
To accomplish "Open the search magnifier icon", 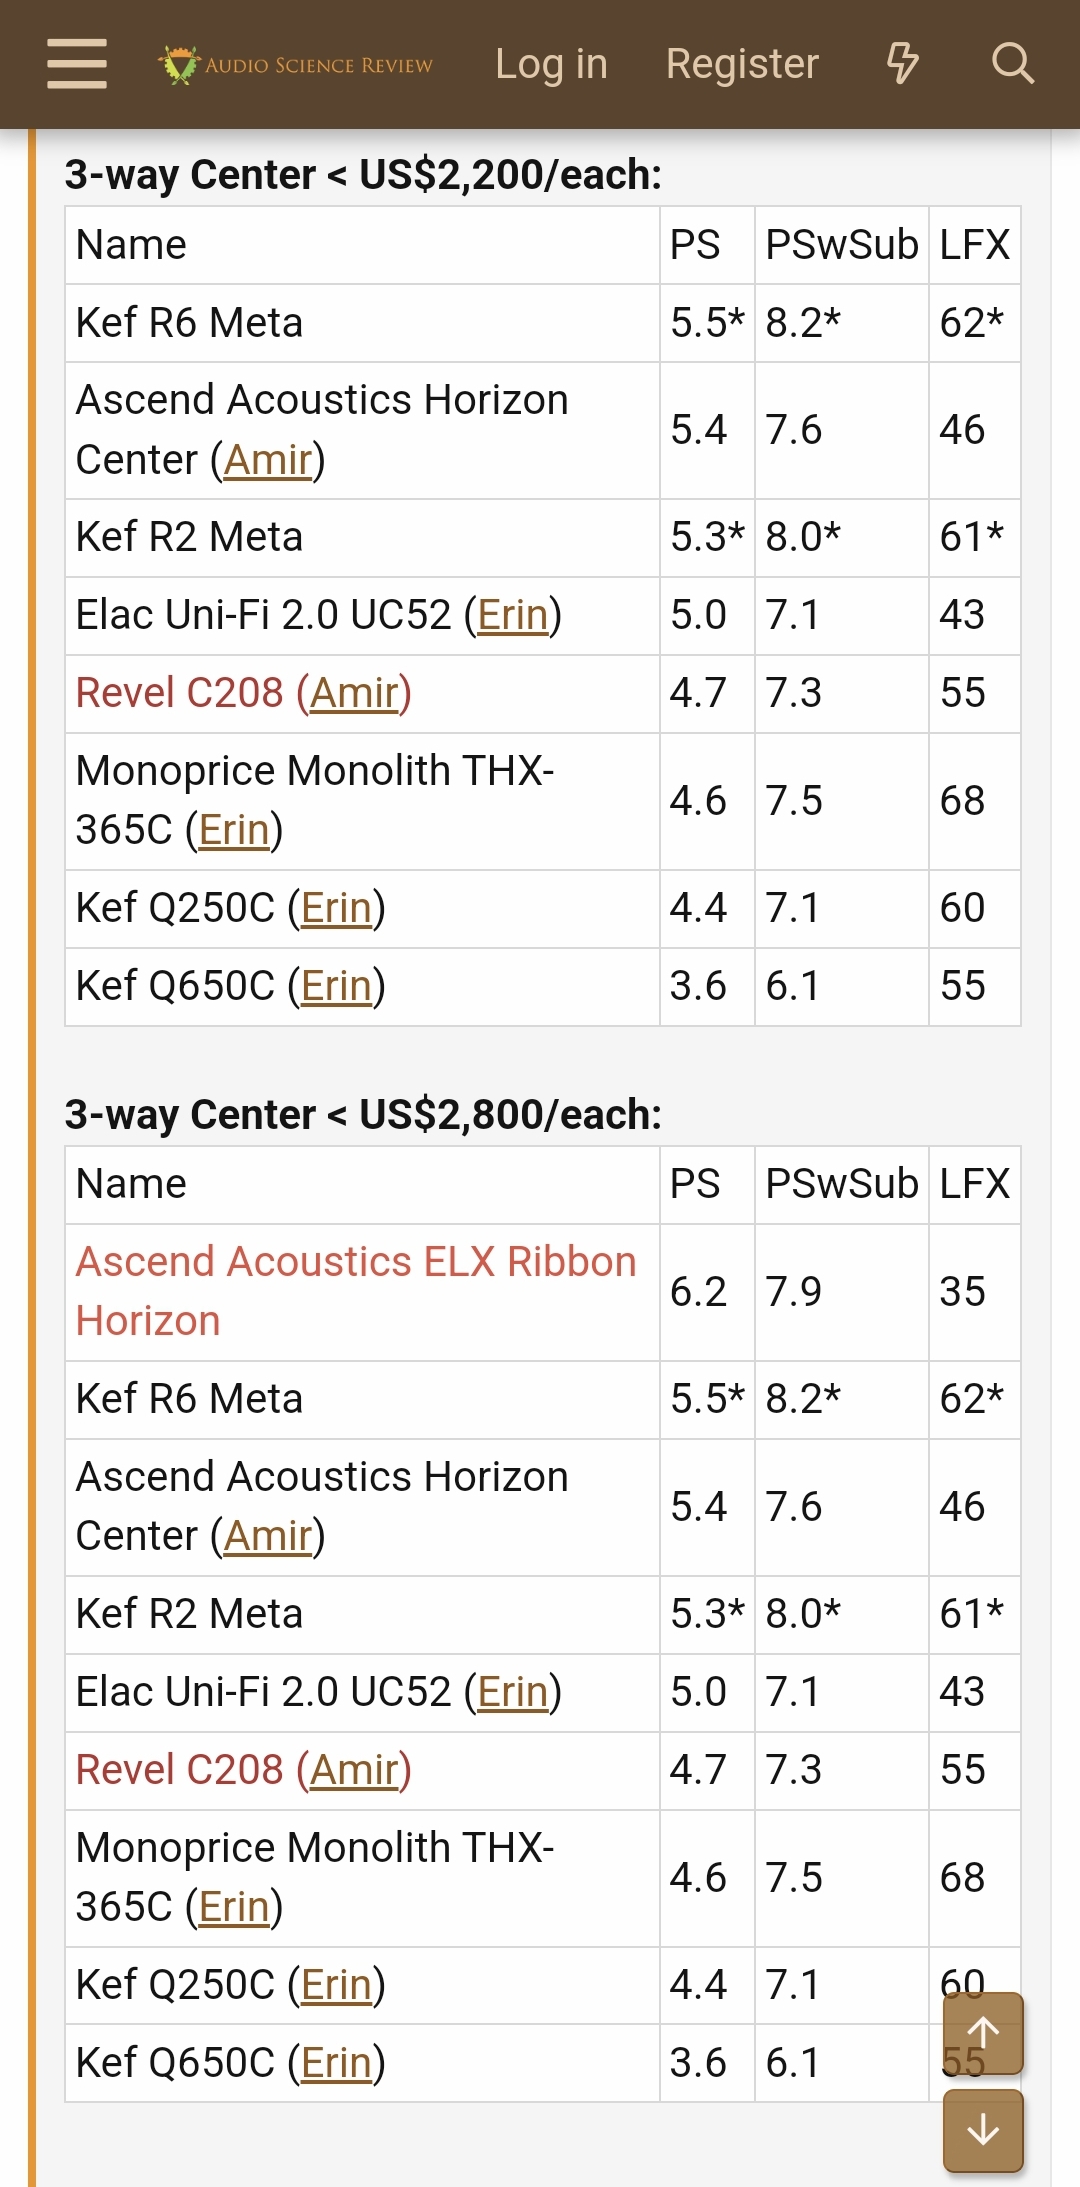I will (1012, 64).
